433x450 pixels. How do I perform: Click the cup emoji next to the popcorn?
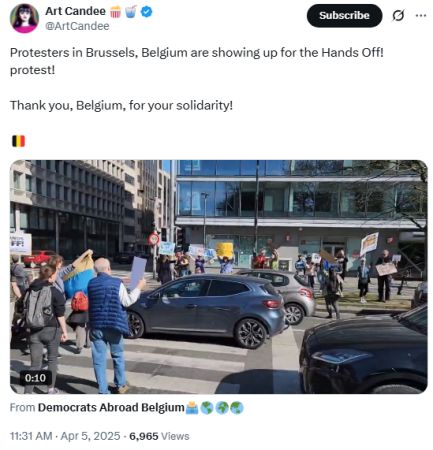click(x=131, y=12)
